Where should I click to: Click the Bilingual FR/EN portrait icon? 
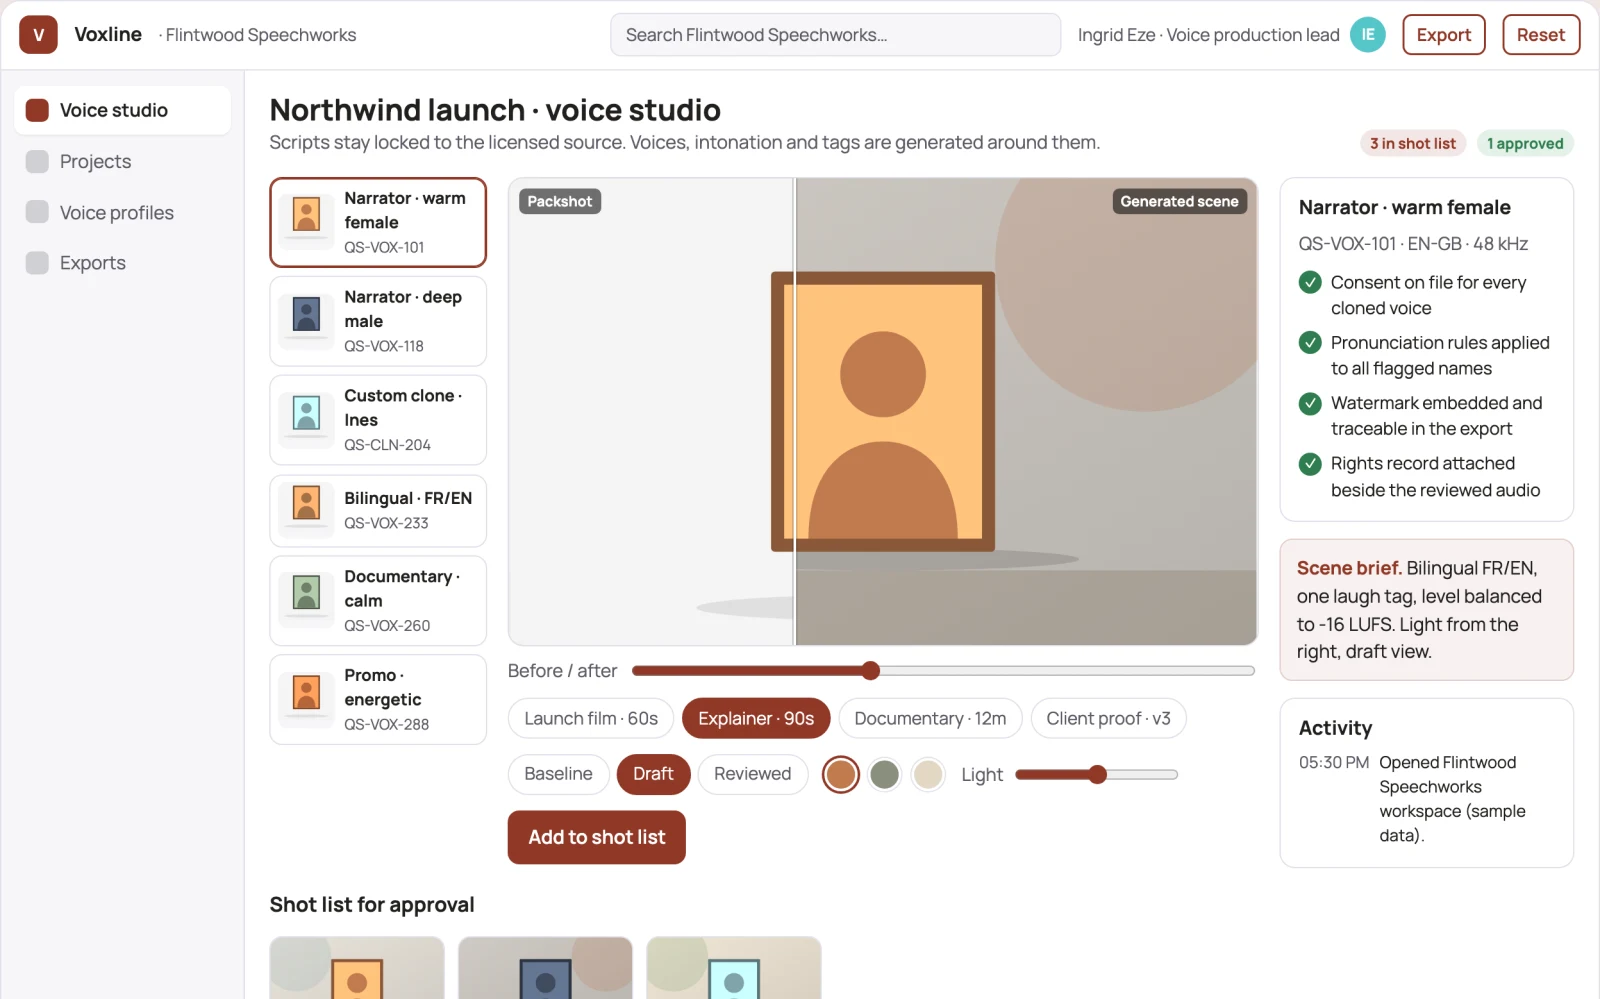pyautogui.click(x=306, y=503)
